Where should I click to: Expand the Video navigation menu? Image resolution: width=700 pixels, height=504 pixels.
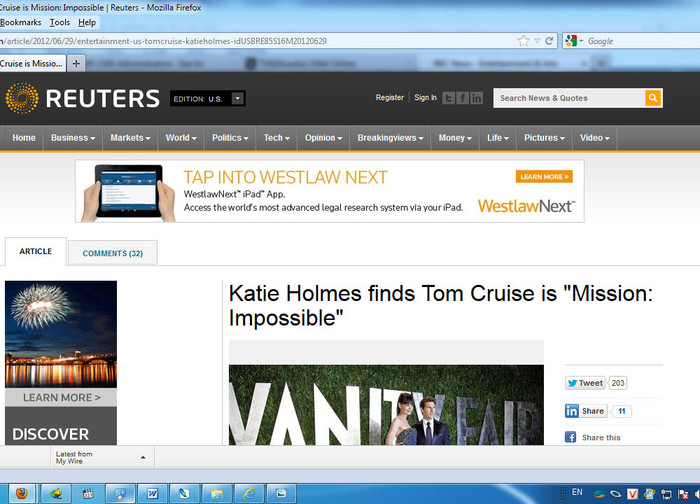click(595, 138)
